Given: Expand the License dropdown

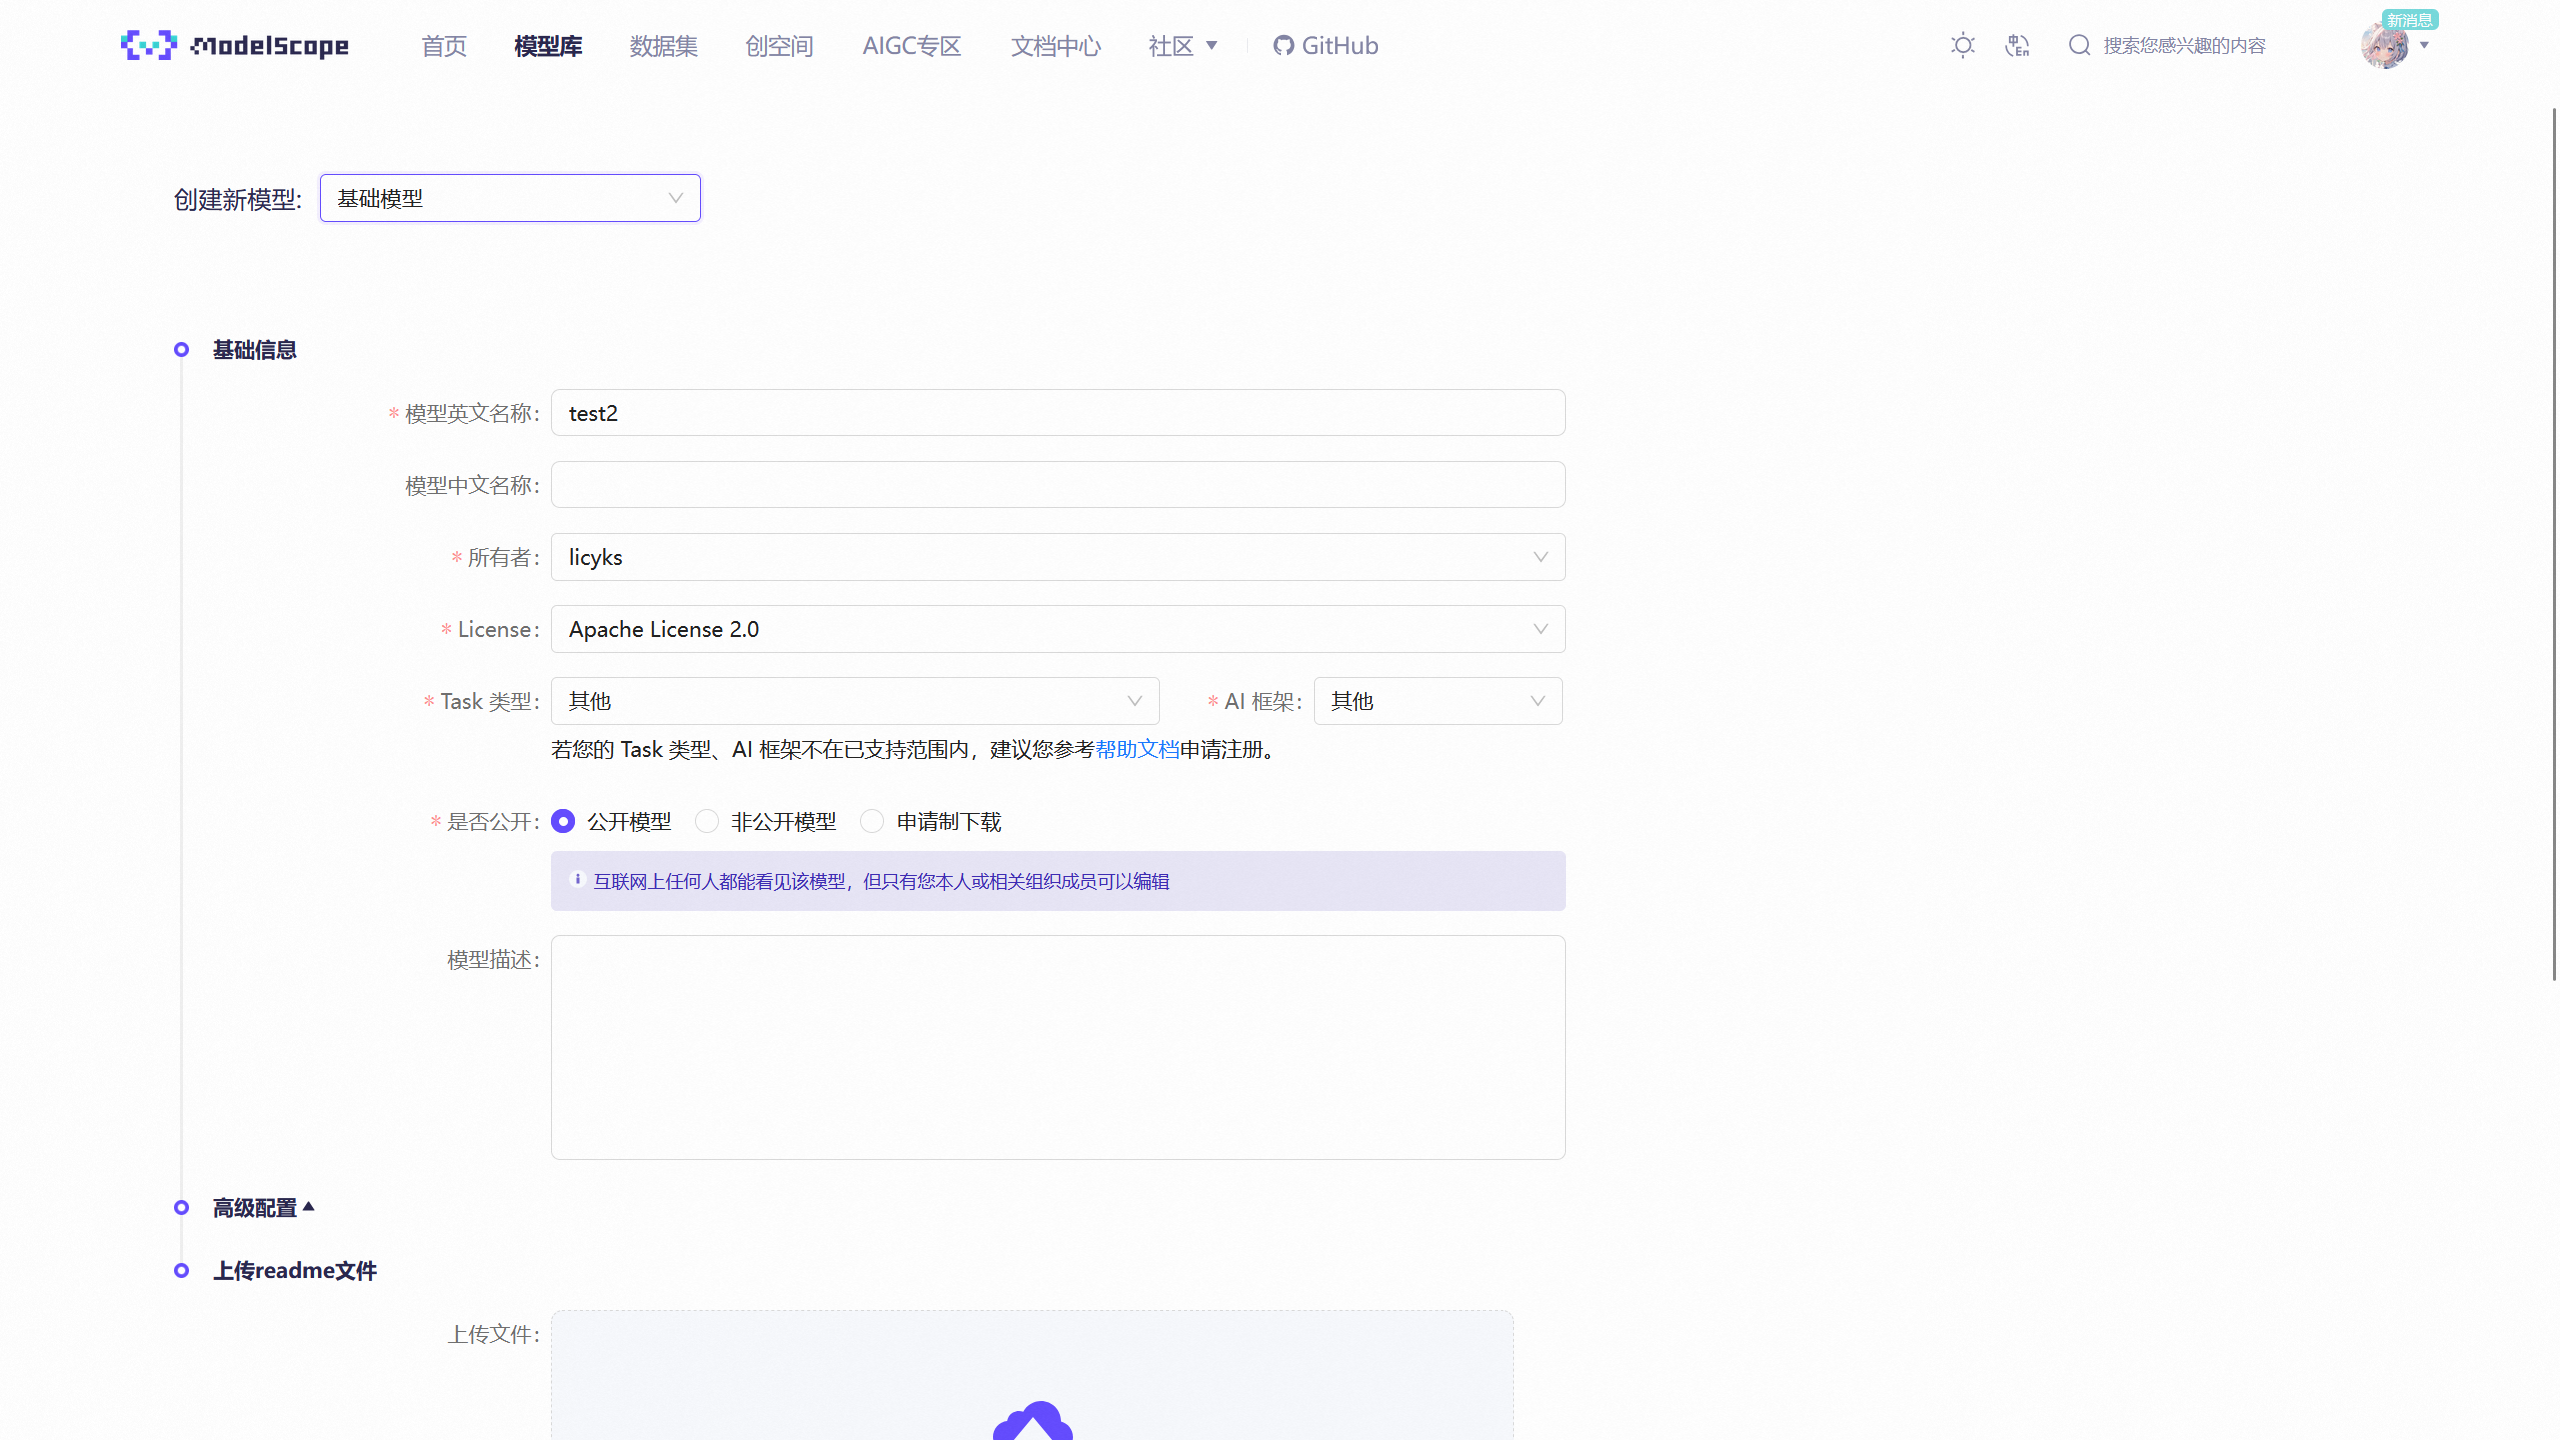Looking at the screenshot, I should (x=1057, y=629).
